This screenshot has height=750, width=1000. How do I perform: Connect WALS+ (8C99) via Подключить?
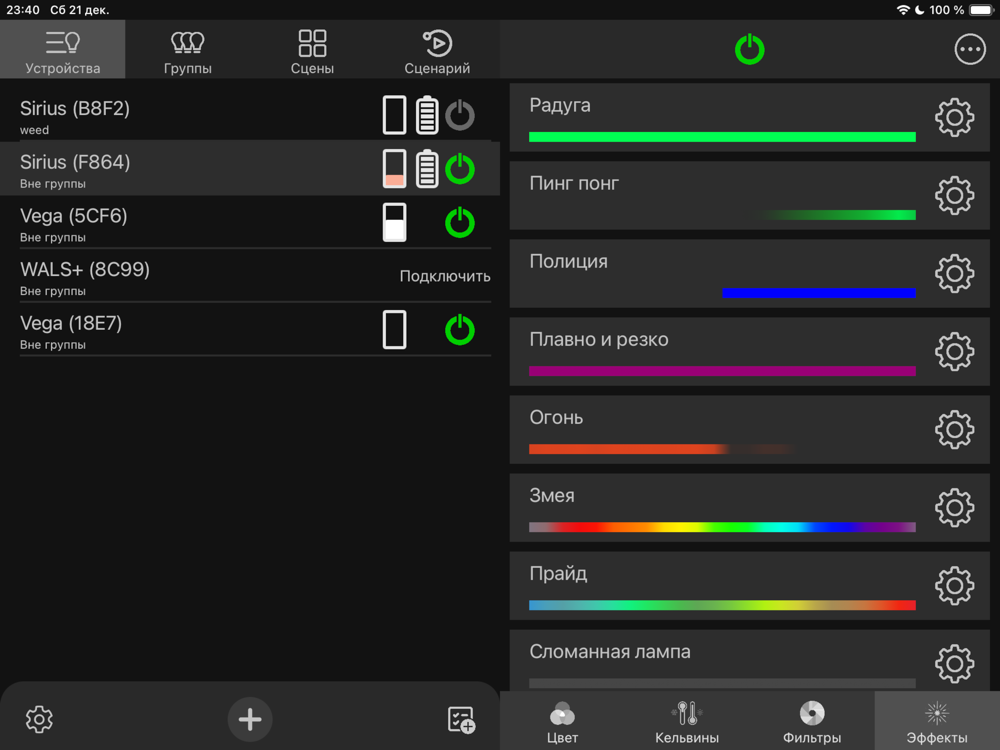[445, 276]
